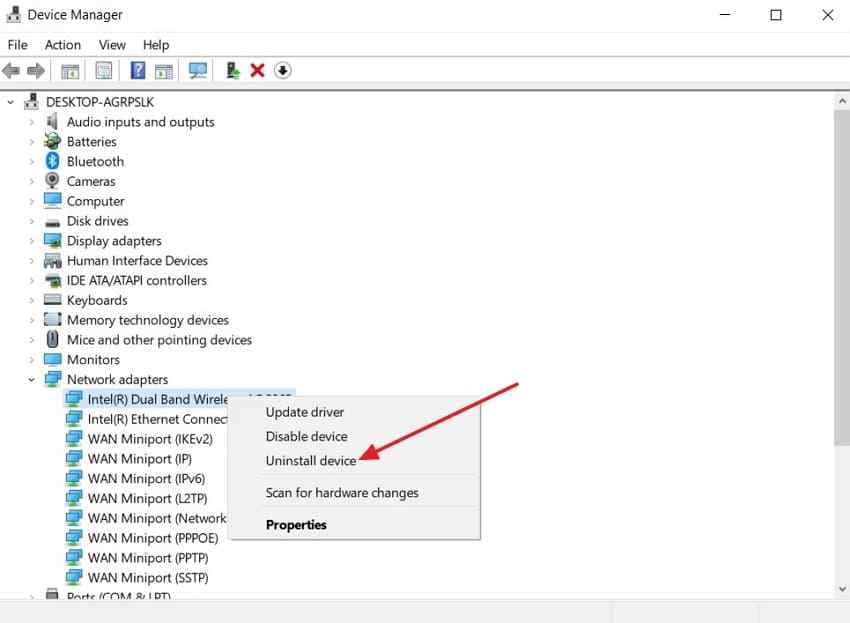Select the Audio inputs and outputs icon
The width and height of the screenshot is (850, 623).
[53, 121]
